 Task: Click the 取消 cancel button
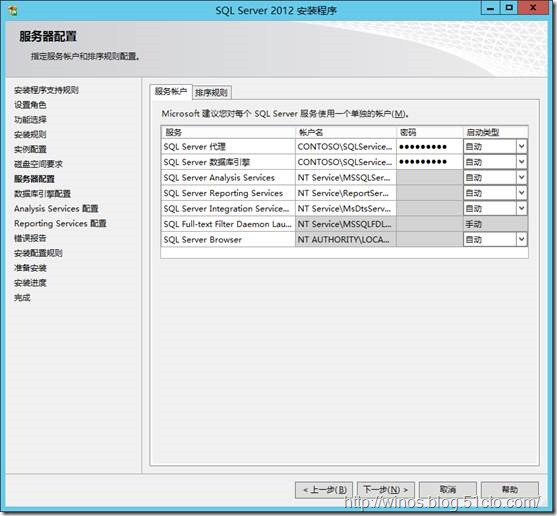coord(448,490)
